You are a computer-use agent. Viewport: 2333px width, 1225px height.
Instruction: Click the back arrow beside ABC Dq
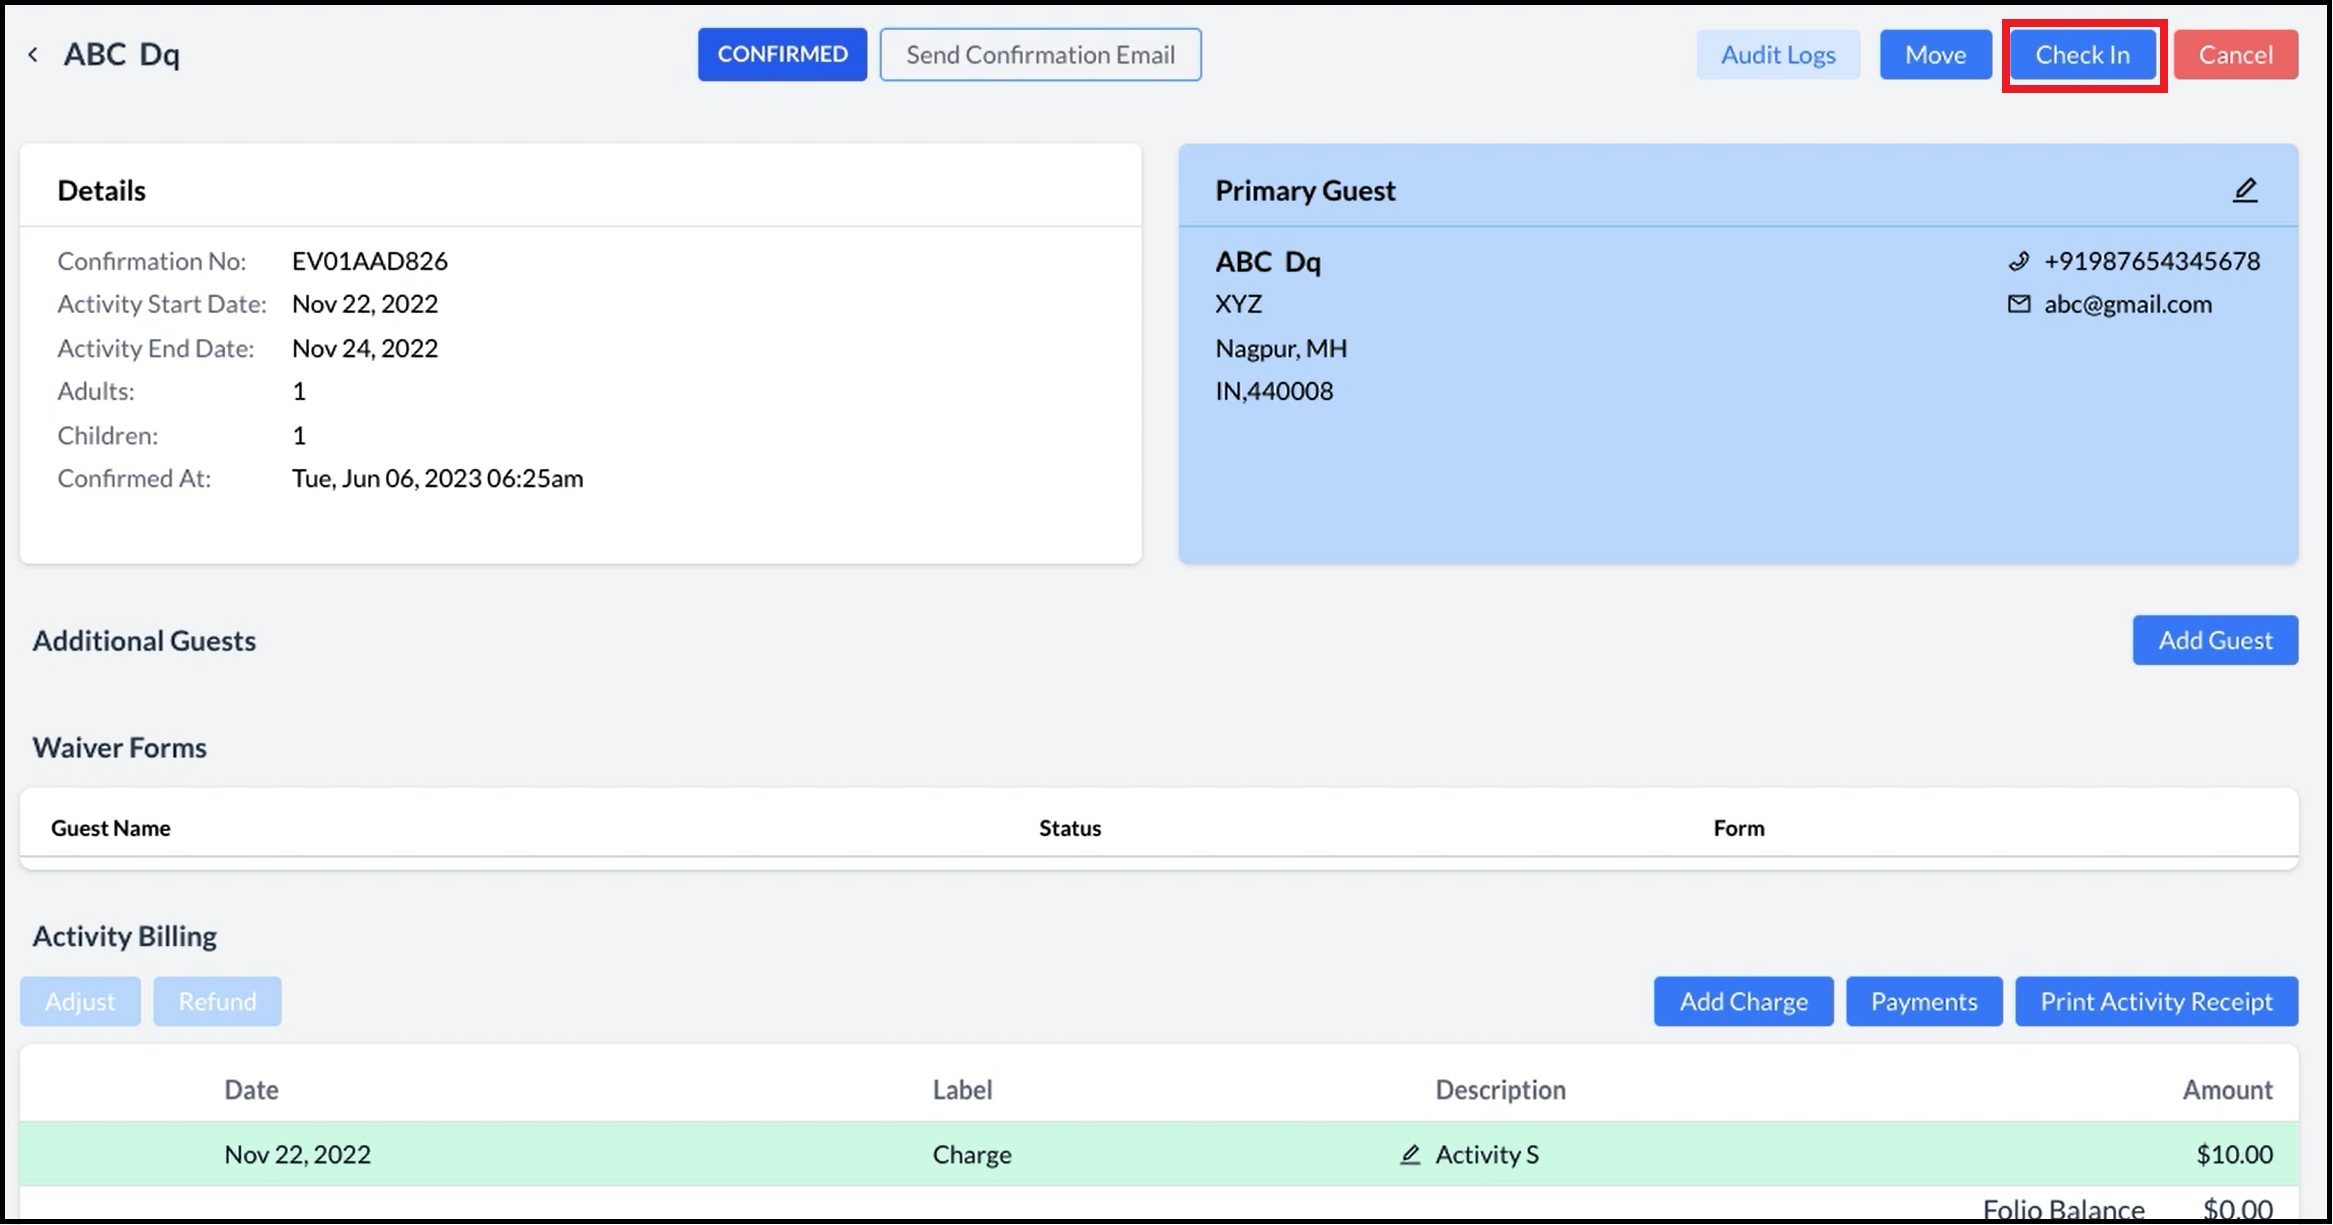[33, 55]
